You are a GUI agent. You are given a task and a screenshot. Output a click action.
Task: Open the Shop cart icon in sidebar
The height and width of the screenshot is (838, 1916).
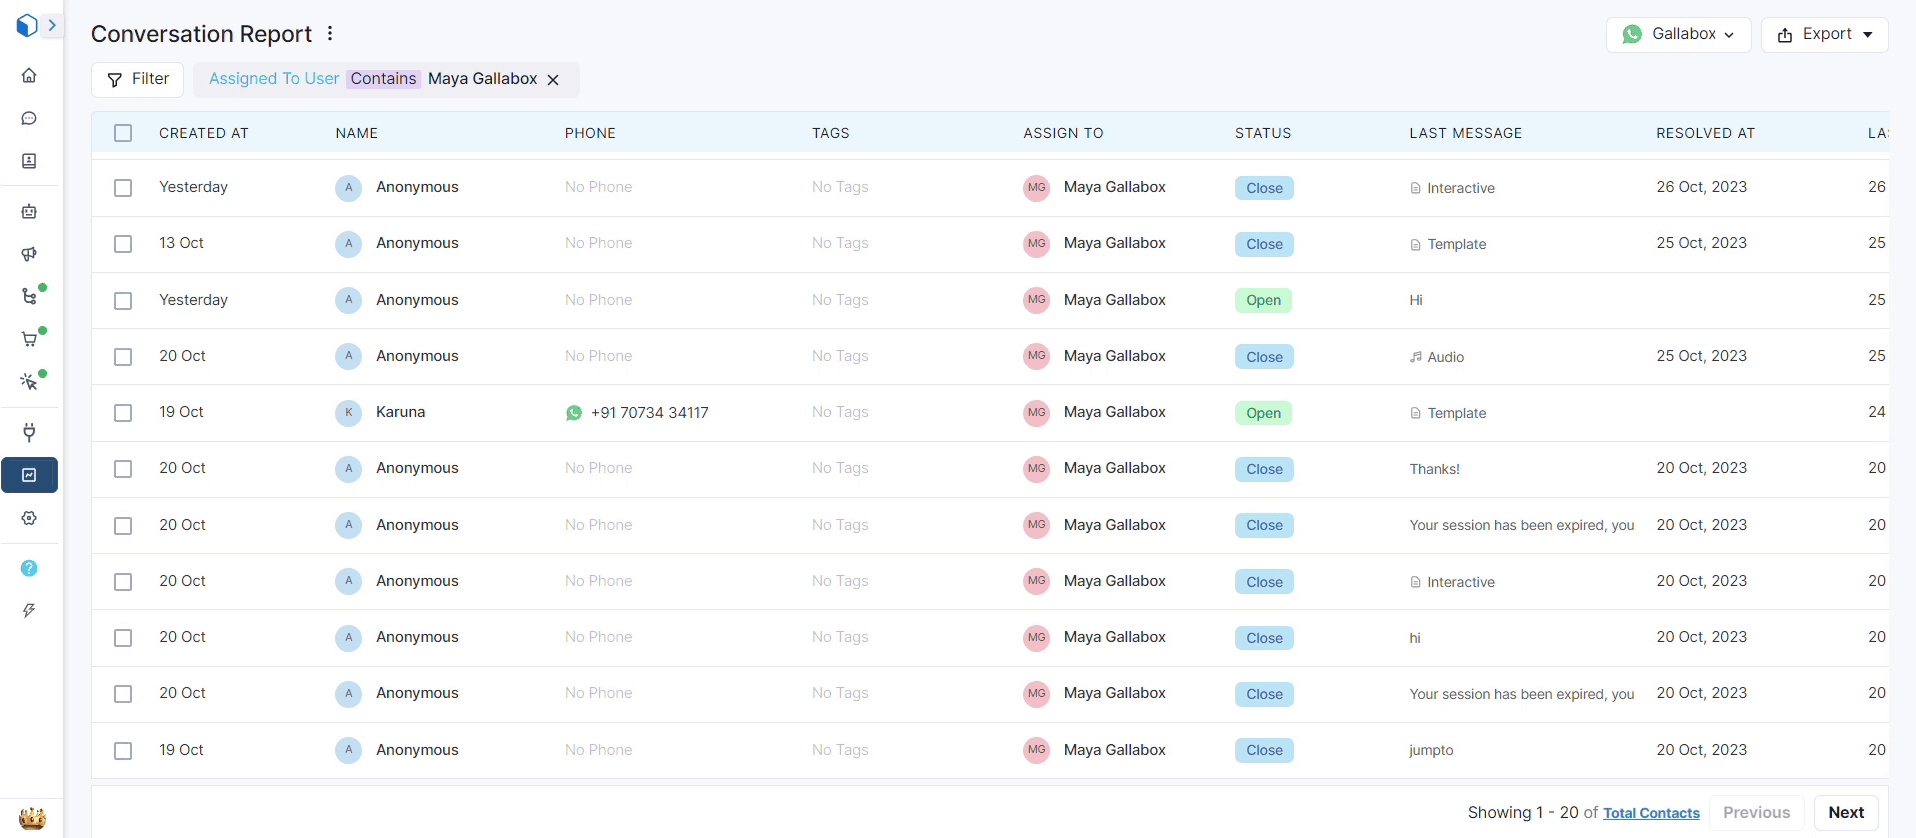click(x=29, y=340)
